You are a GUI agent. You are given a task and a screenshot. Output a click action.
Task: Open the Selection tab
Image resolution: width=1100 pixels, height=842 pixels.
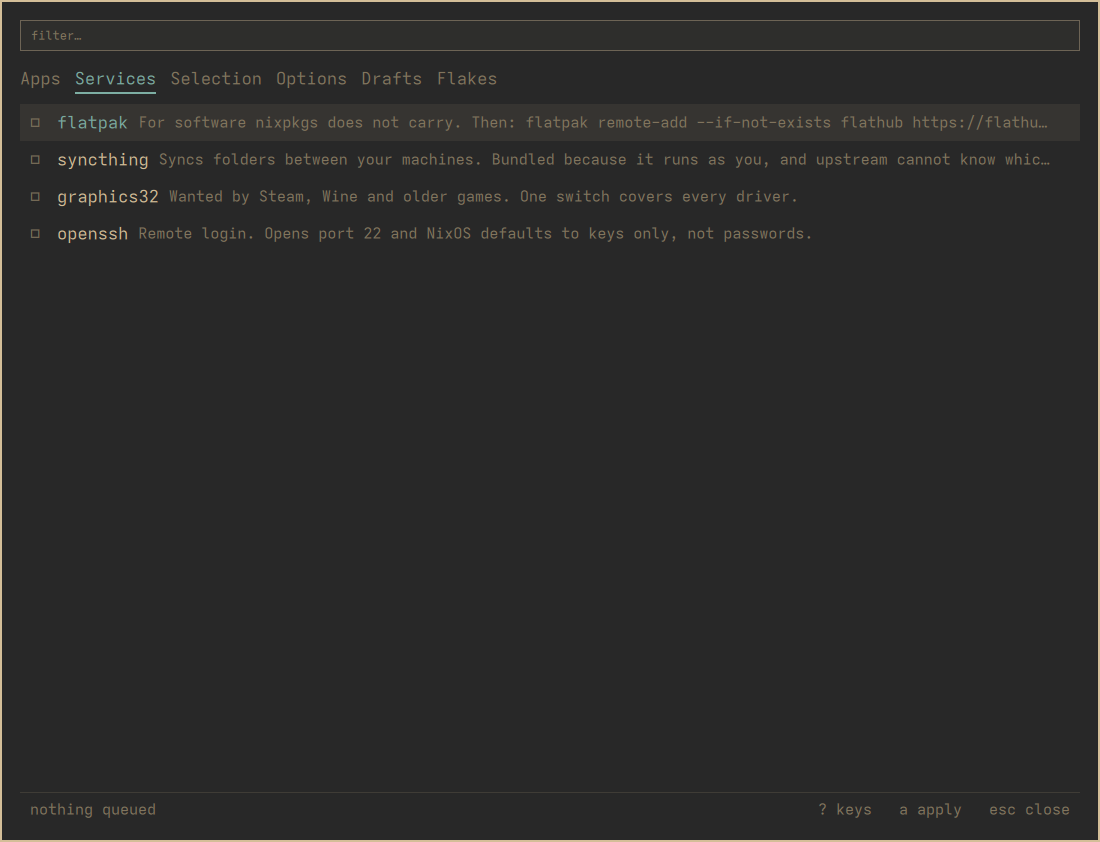click(216, 79)
